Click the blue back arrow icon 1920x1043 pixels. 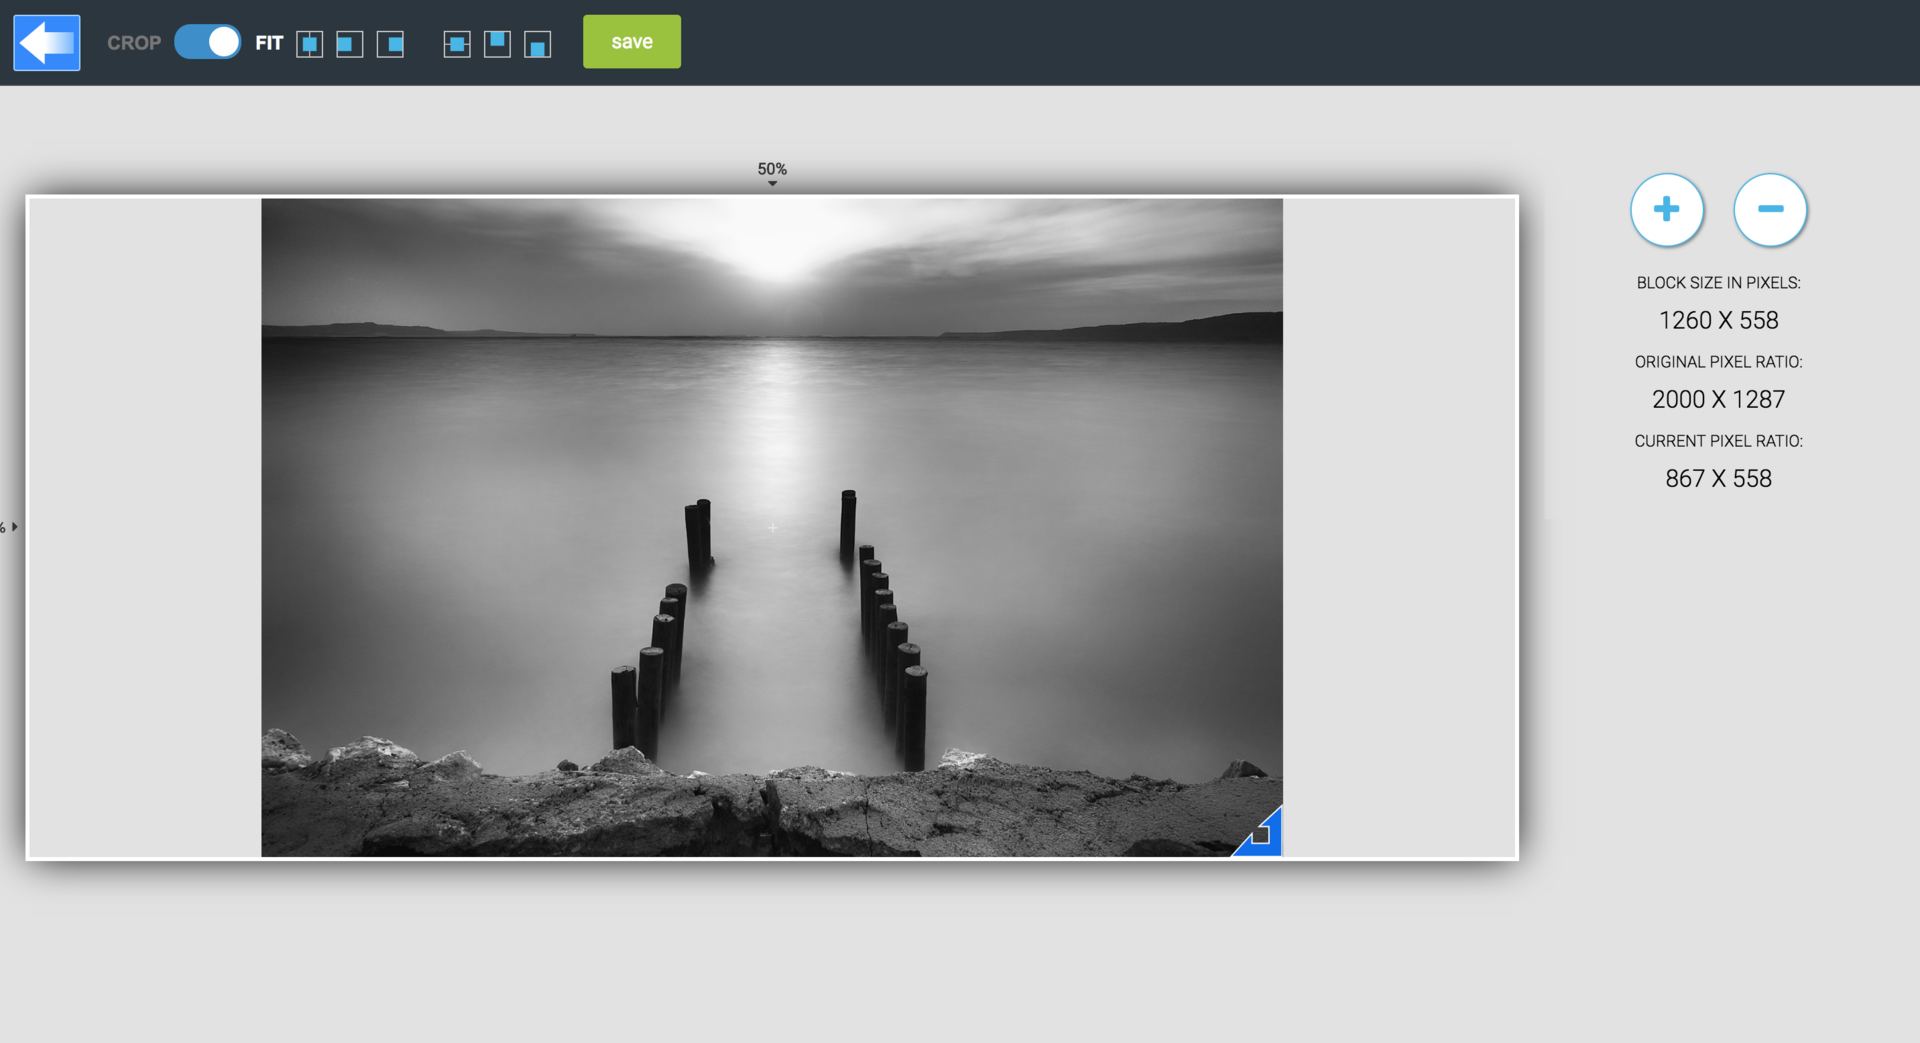click(46, 42)
